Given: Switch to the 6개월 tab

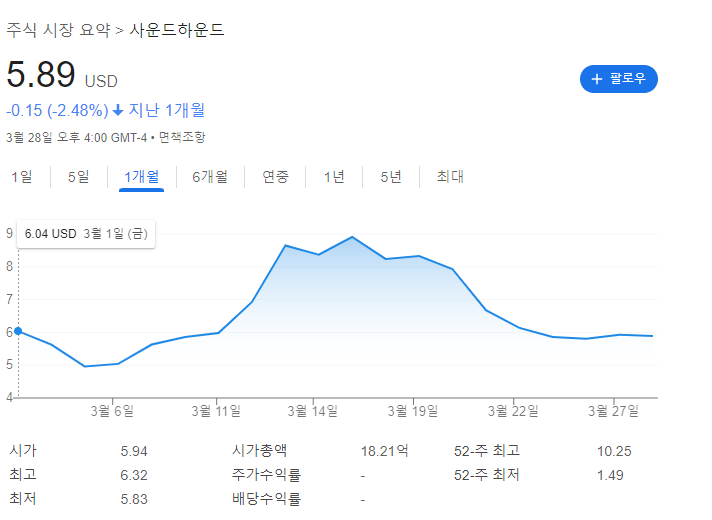Looking at the screenshot, I should pos(210,177).
